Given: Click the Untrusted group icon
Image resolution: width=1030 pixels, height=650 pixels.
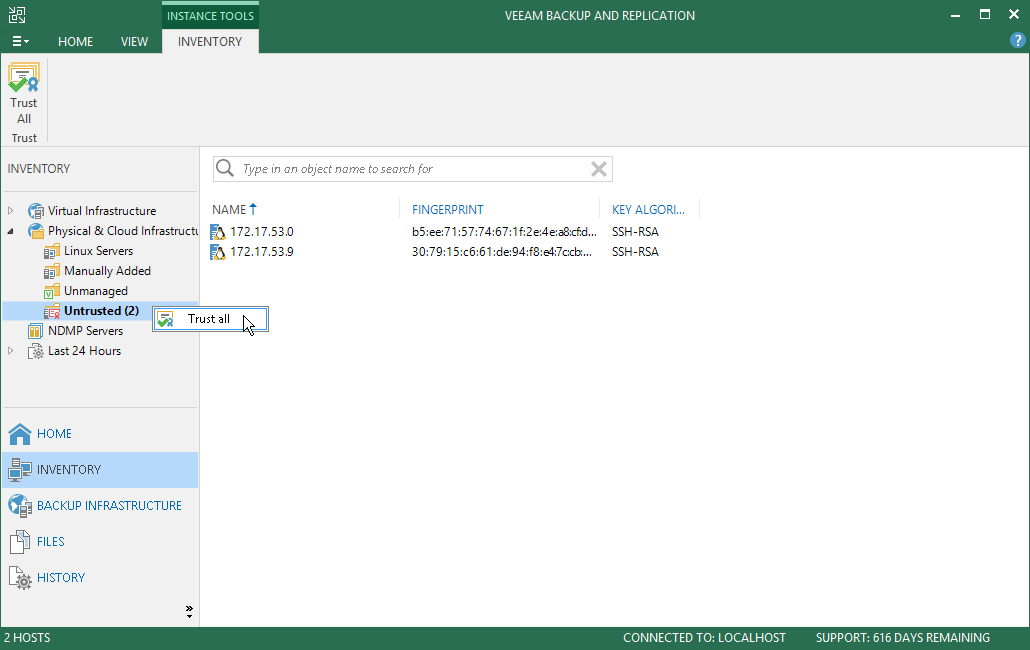Looking at the screenshot, I should [52, 311].
